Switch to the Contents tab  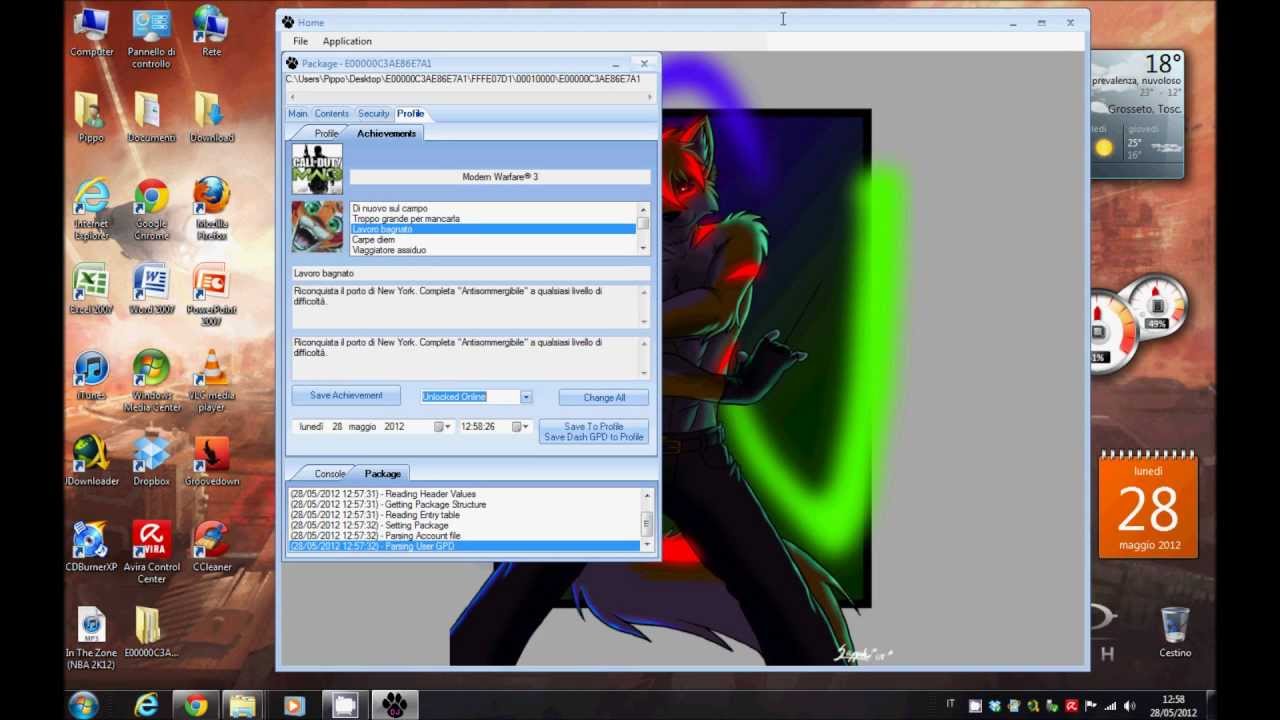pyautogui.click(x=332, y=114)
